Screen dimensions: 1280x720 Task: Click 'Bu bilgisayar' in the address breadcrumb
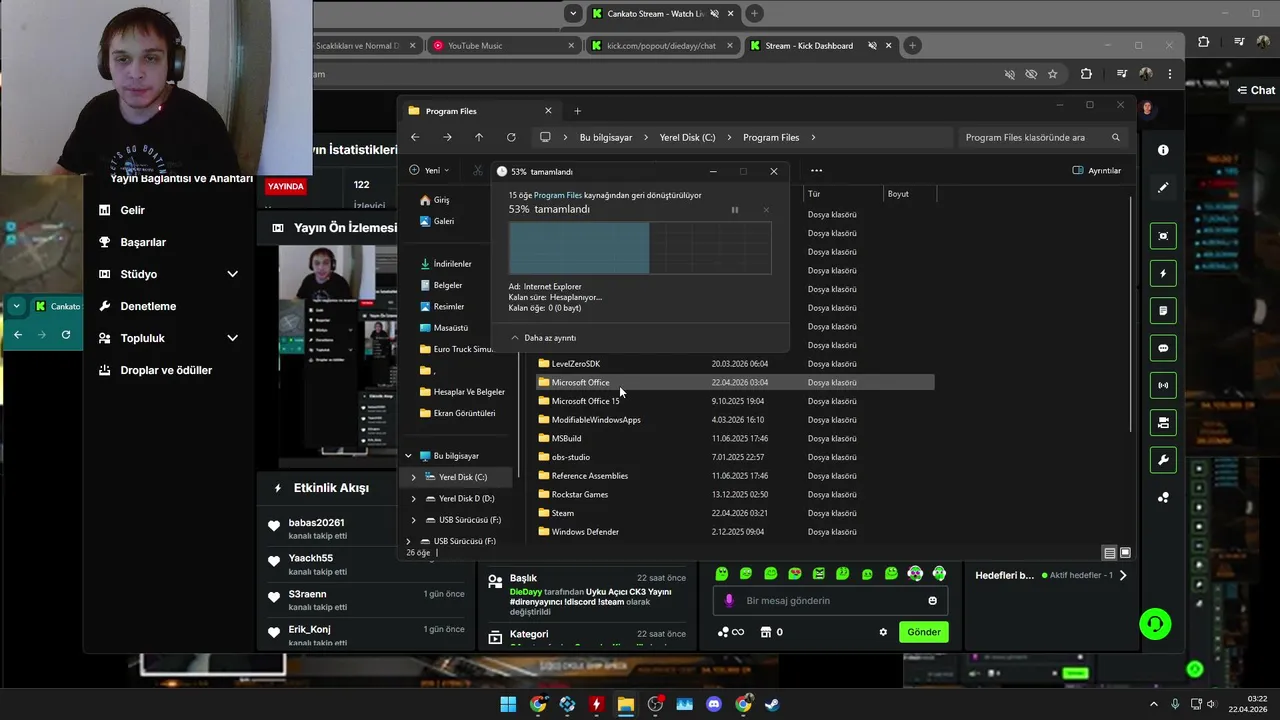point(606,137)
